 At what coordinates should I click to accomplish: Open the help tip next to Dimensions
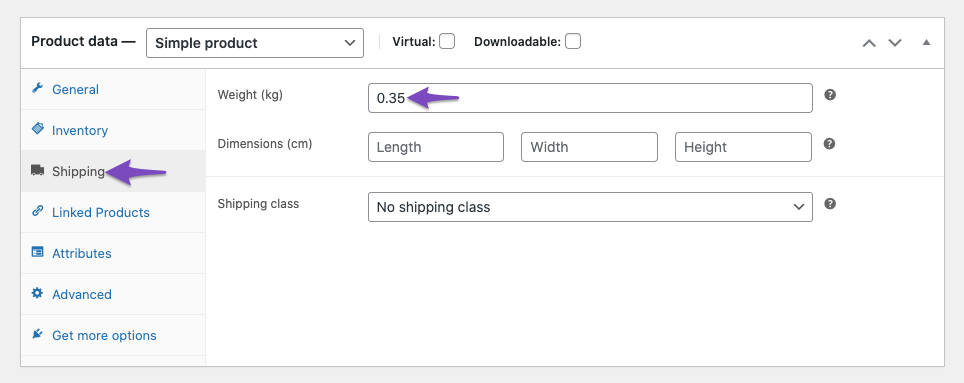point(829,144)
